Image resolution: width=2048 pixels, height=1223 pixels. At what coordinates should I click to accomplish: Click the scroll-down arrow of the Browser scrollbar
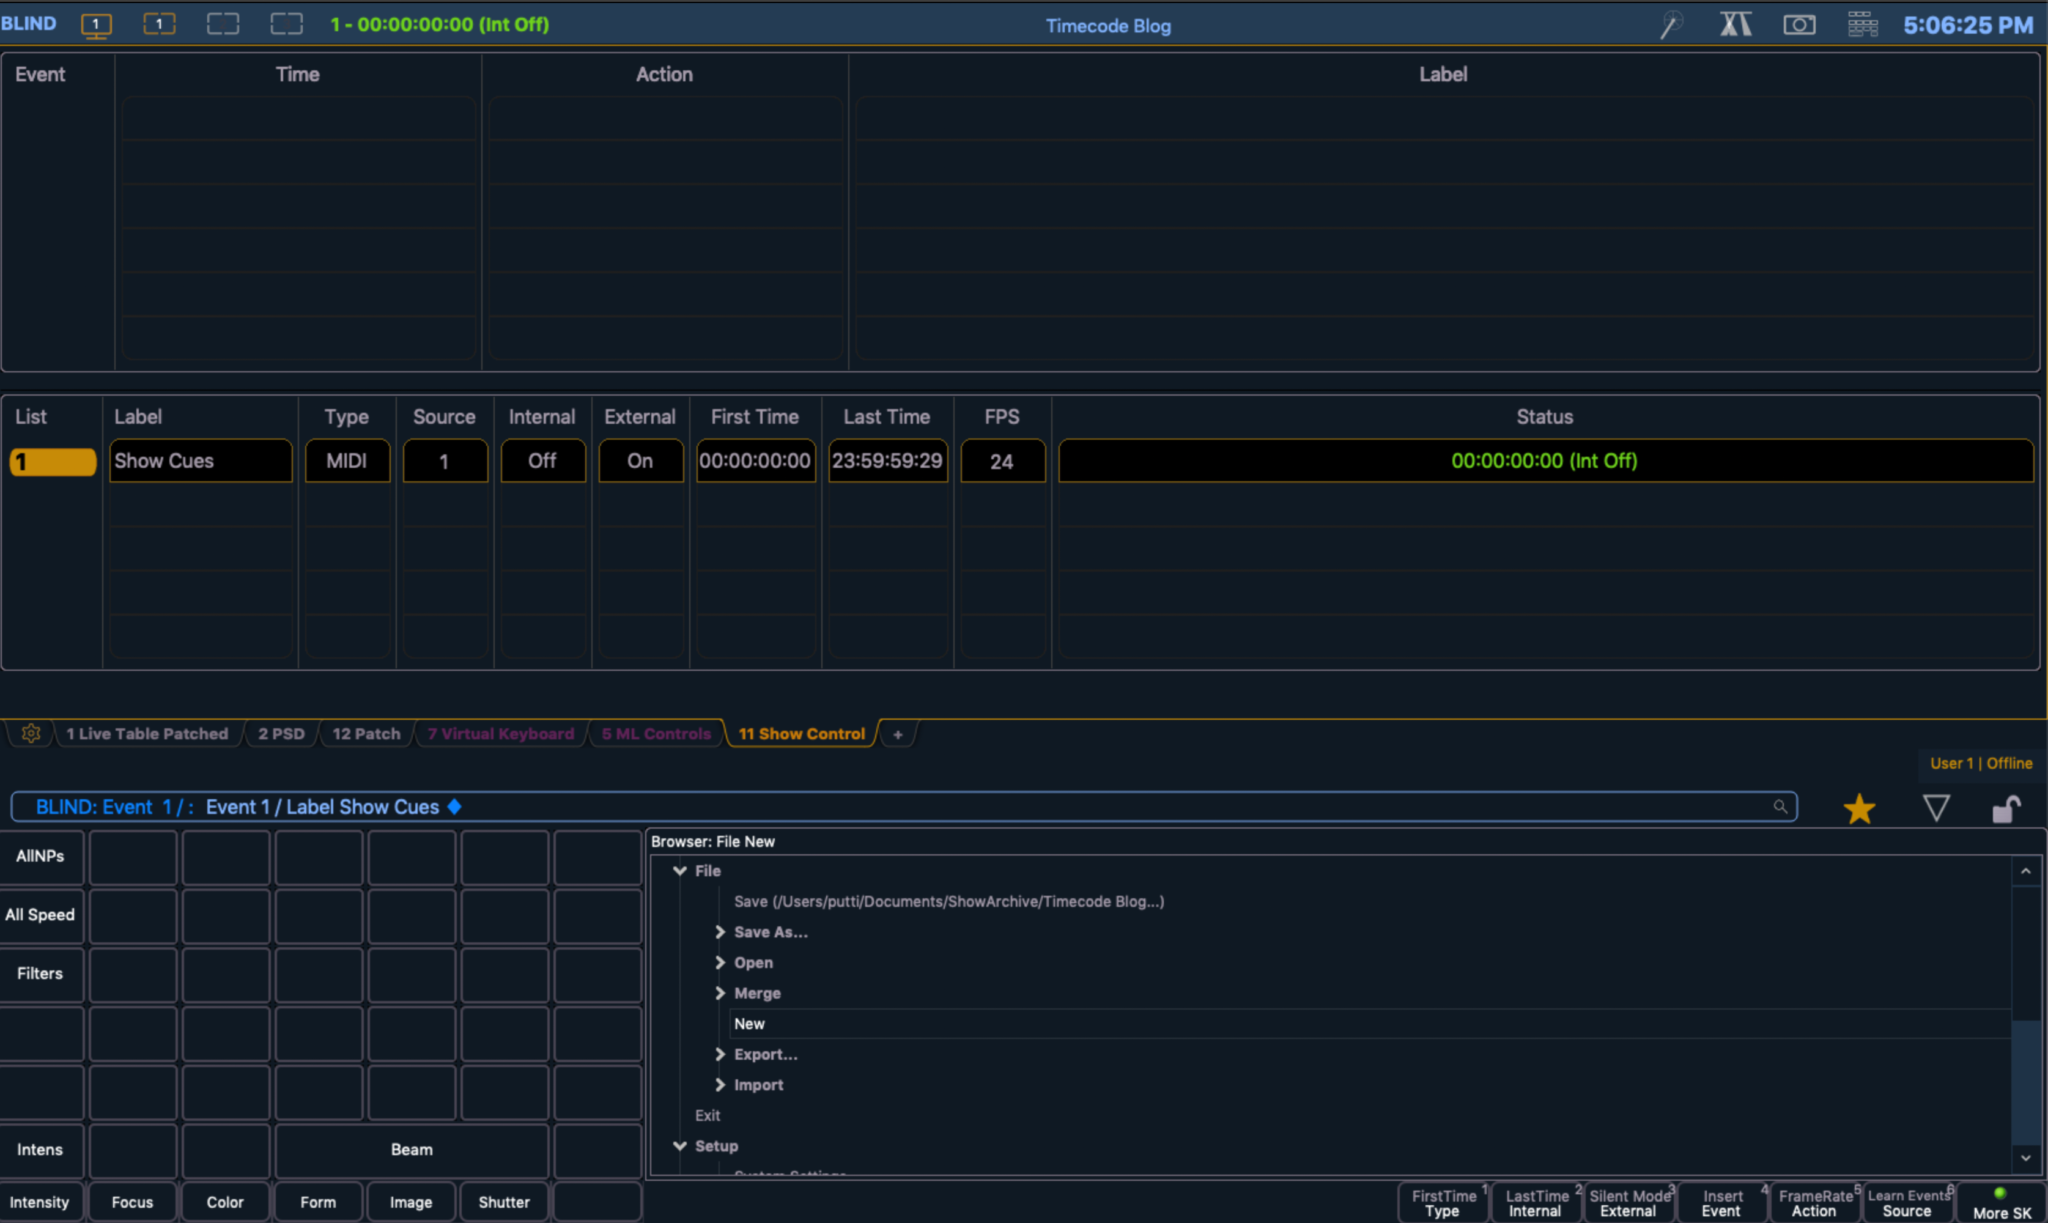point(2028,1158)
